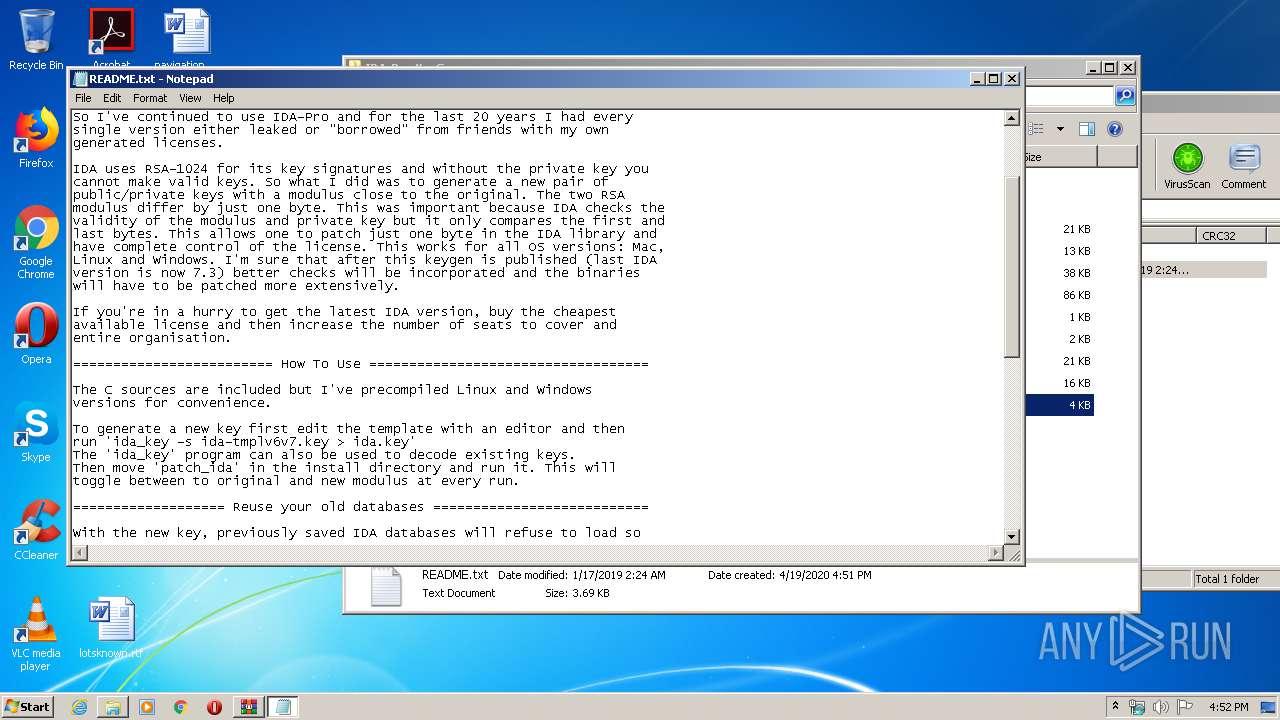The image size is (1280, 720).
Task: Select the 38 KB file row in Explorer
Action: point(1059,273)
